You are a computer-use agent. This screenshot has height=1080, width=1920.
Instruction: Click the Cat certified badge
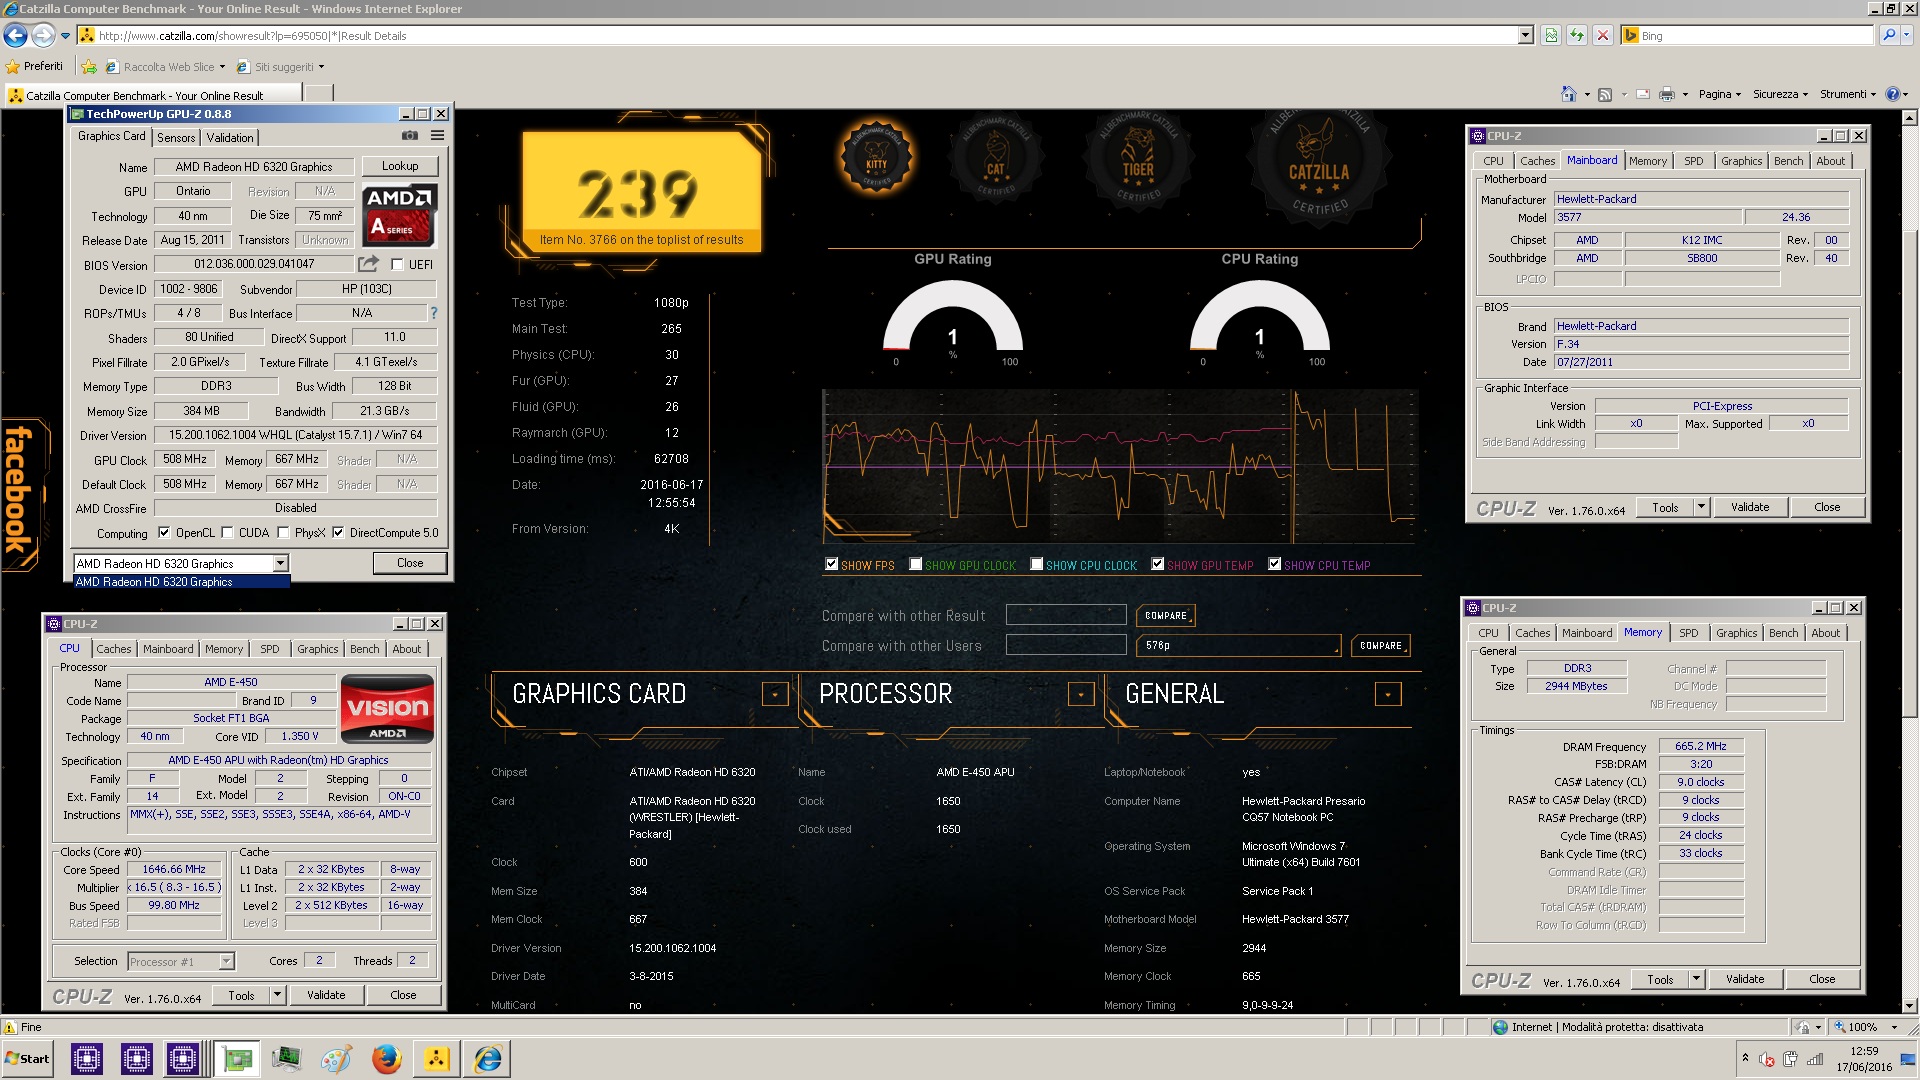(x=996, y=160)
